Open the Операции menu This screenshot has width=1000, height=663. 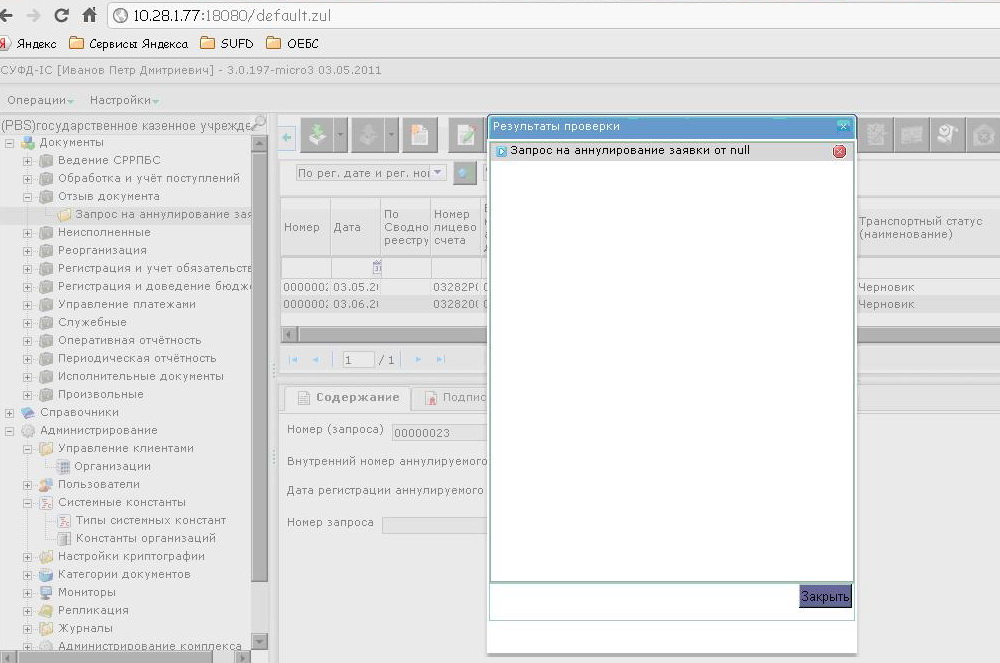(40, 100)
